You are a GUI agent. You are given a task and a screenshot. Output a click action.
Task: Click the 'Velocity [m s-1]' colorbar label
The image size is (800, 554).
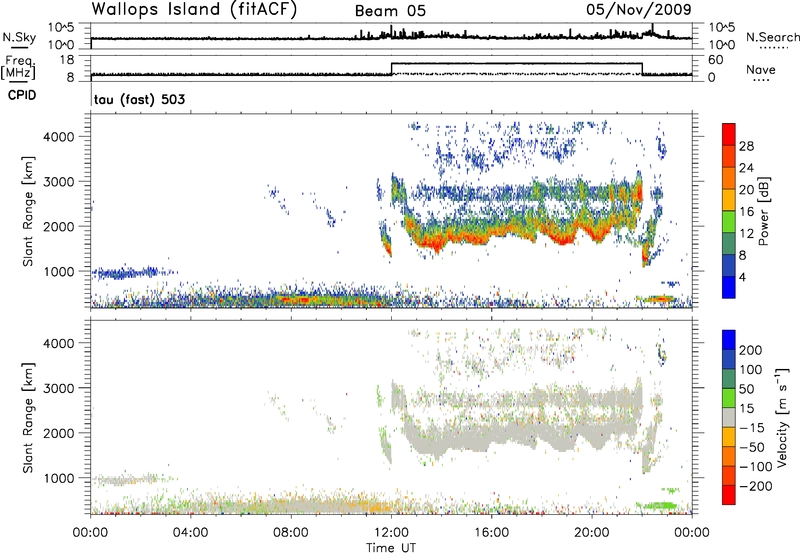pos(783,417)
